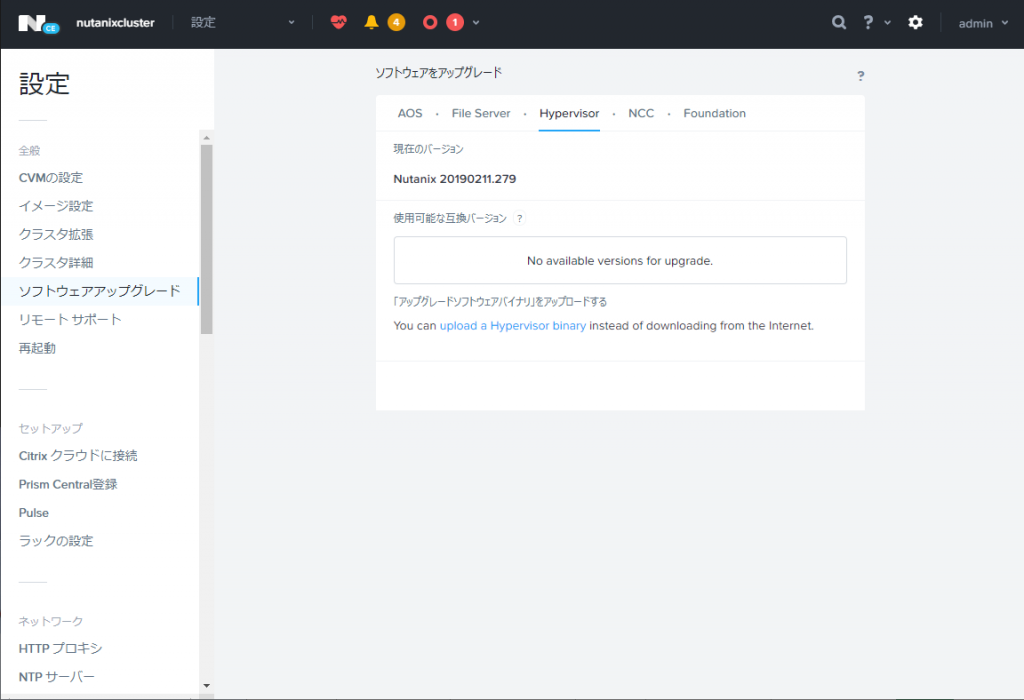Open NTP サーバー in the sidebar
Viewport: 1024px width, 700px height.
point(57,676)
